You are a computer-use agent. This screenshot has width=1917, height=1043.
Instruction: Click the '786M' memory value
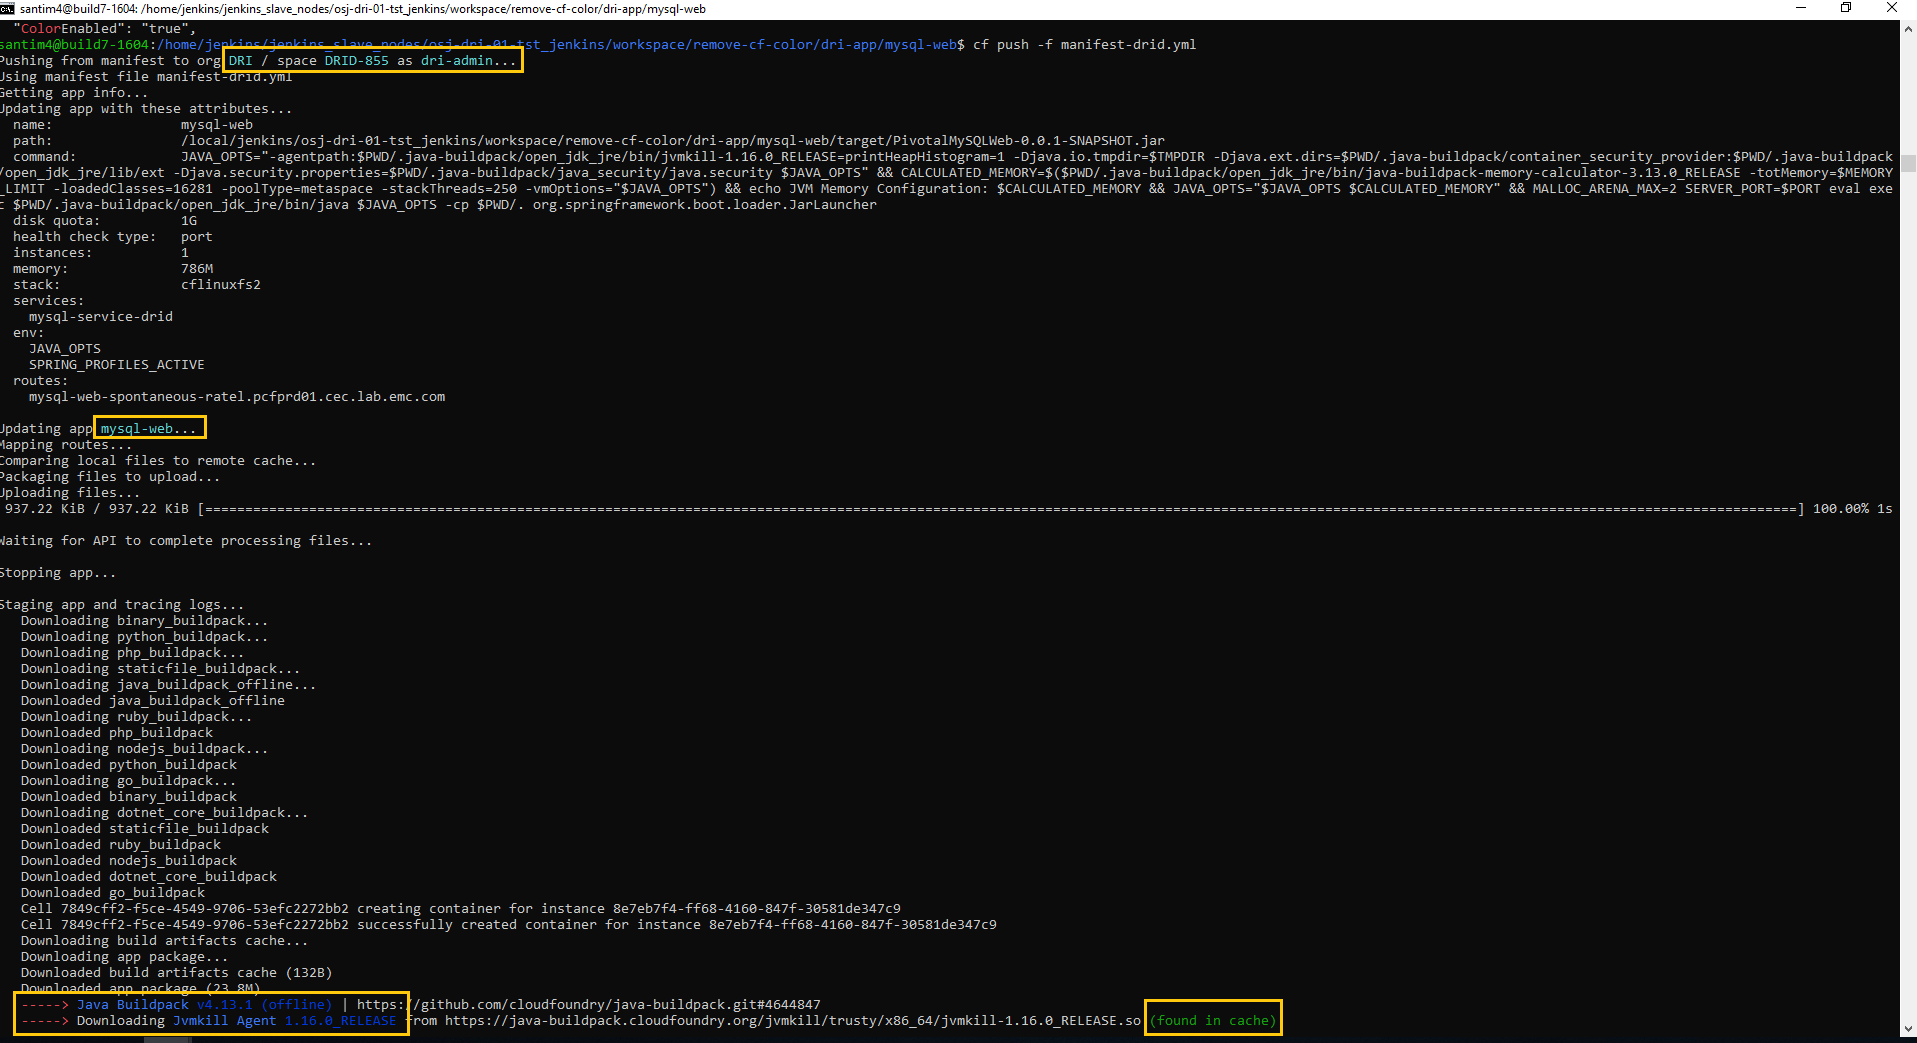coord(197,269)
